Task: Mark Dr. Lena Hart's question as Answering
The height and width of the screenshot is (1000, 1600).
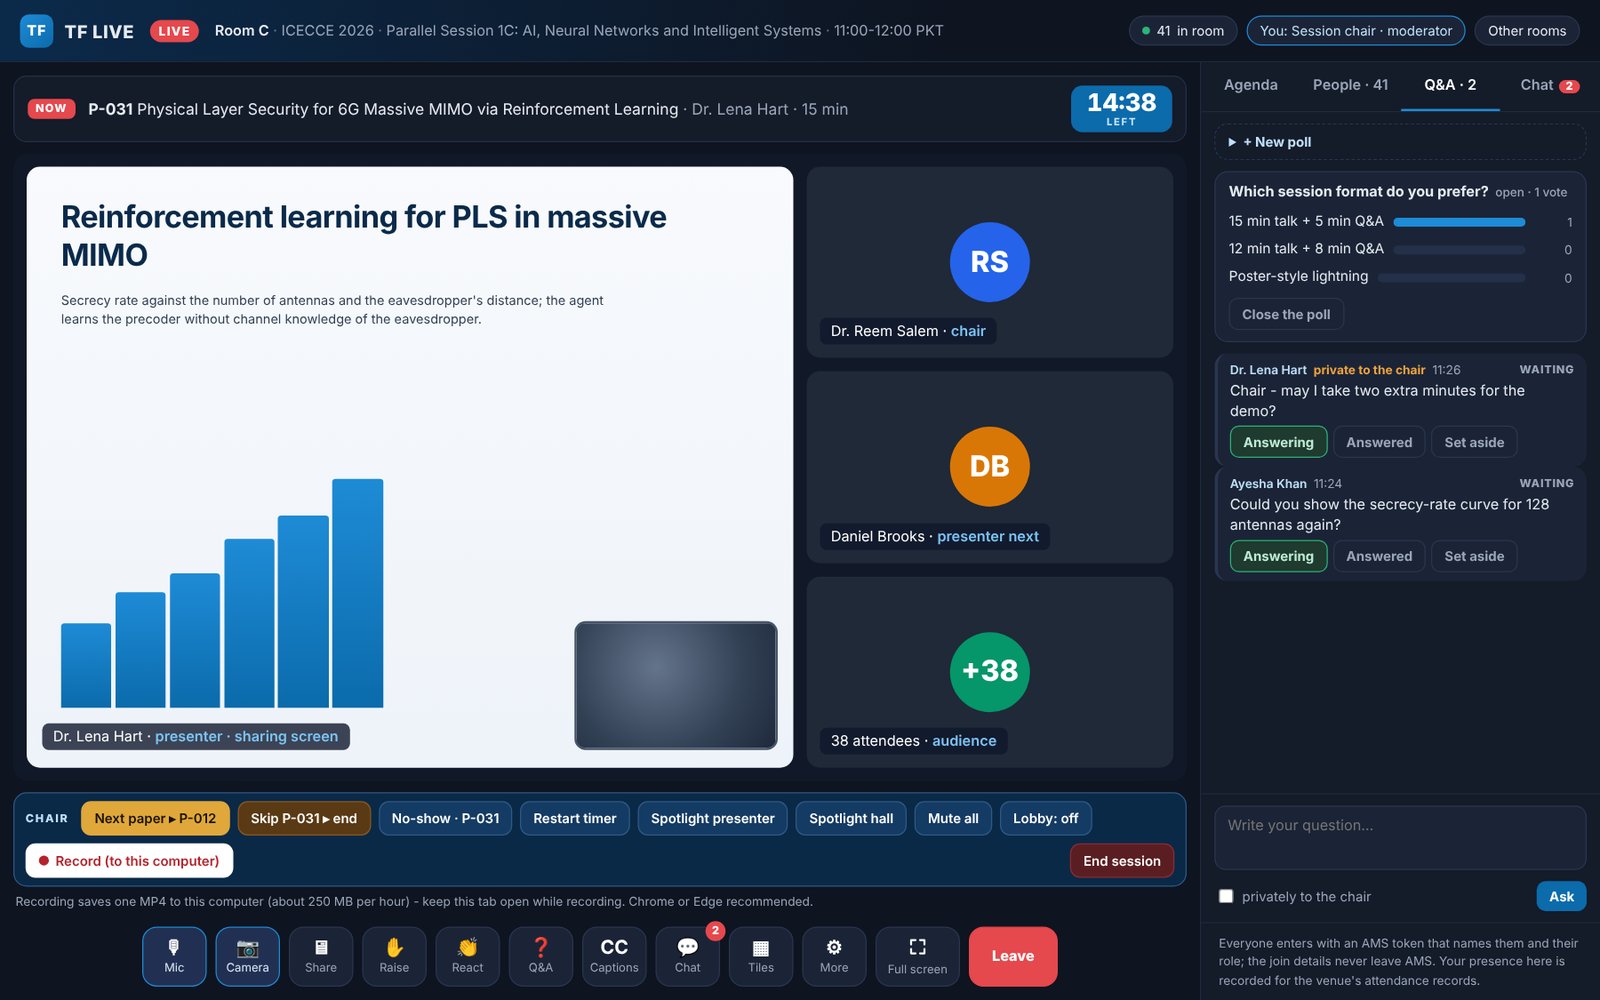Action: (x=1278, y=442)
